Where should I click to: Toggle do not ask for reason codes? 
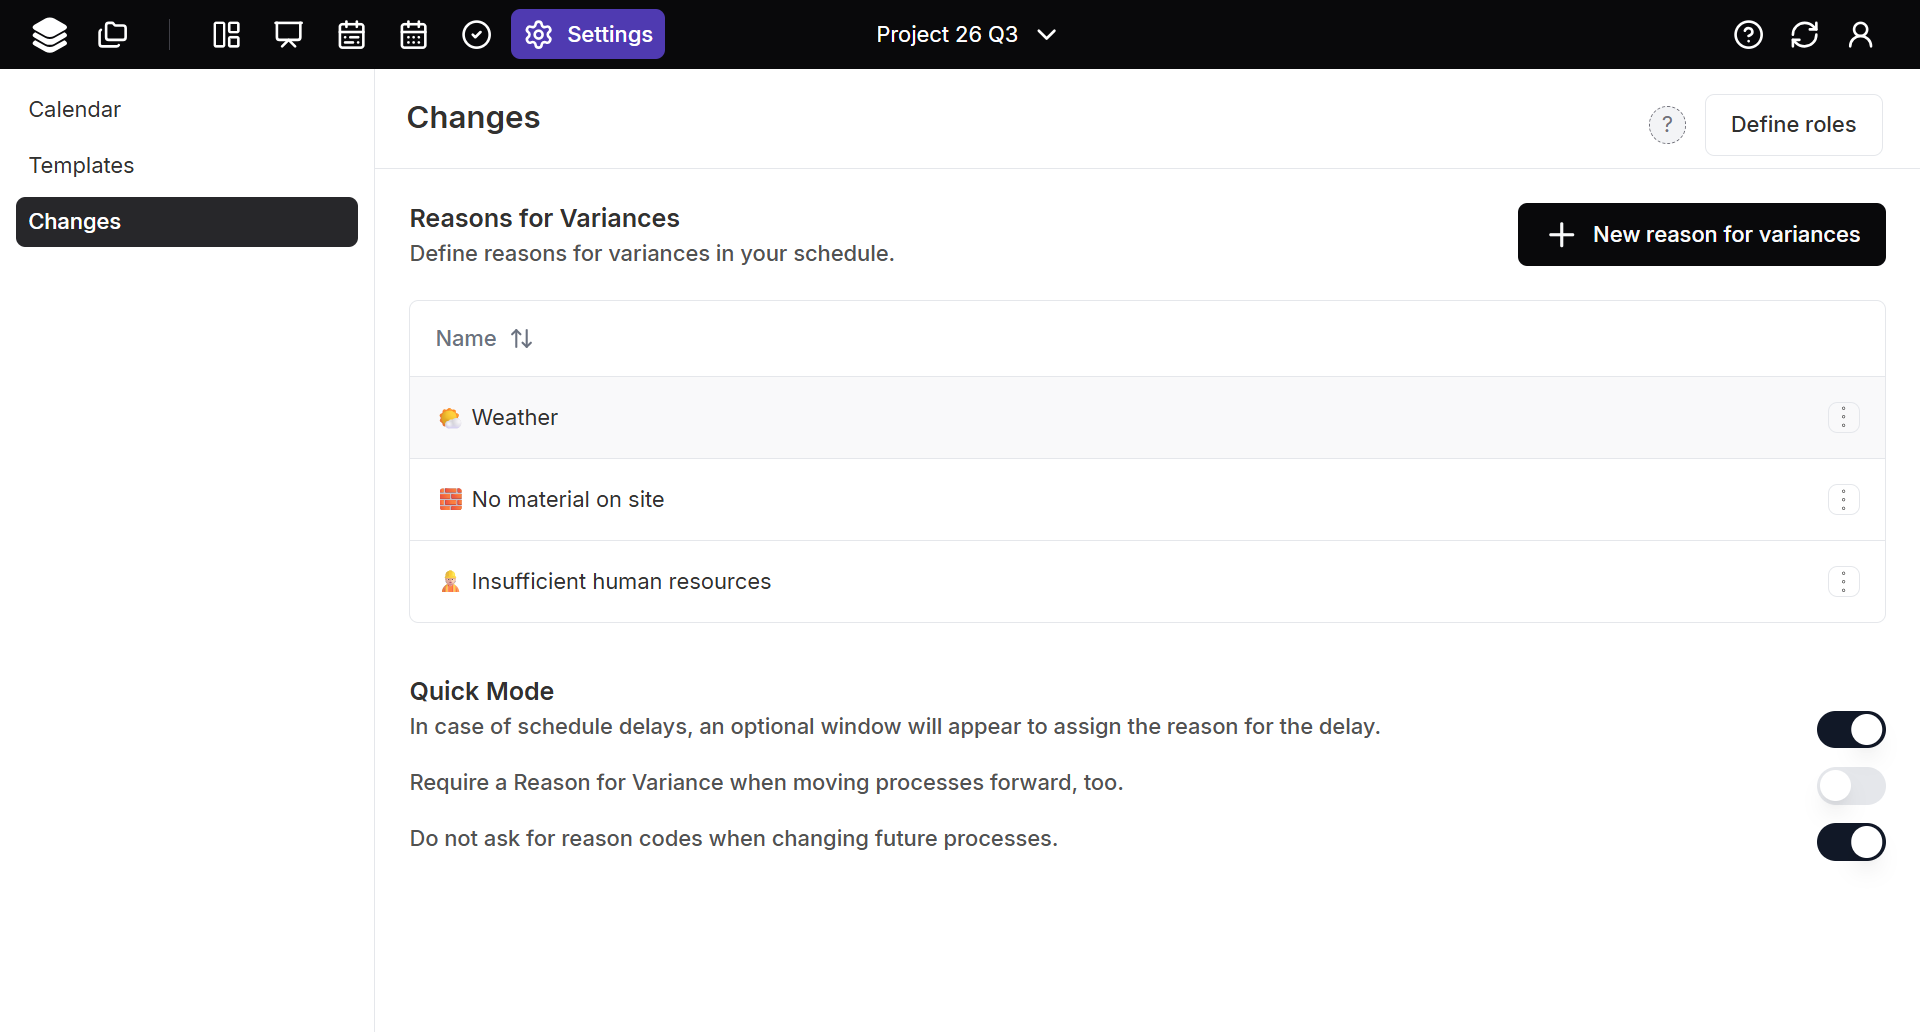pyautogui.click(x=1850, y=842)
